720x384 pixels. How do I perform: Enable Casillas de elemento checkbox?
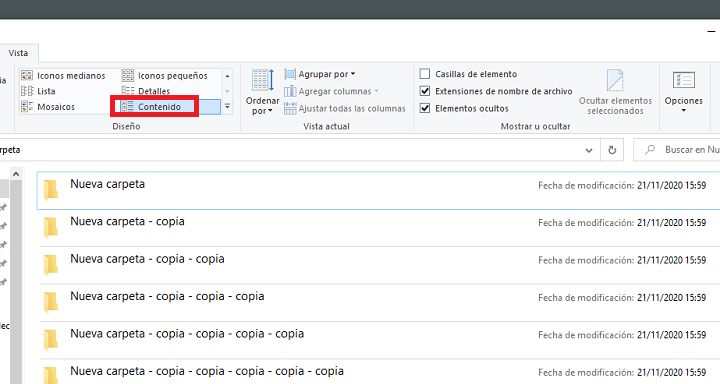[x=425, y=74]
